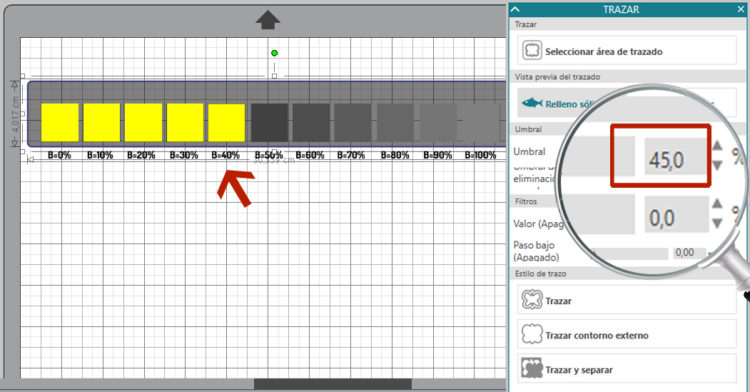Click the Select trace area icon
The width and height of the screenshot is (750, 392).
(532, 50)
